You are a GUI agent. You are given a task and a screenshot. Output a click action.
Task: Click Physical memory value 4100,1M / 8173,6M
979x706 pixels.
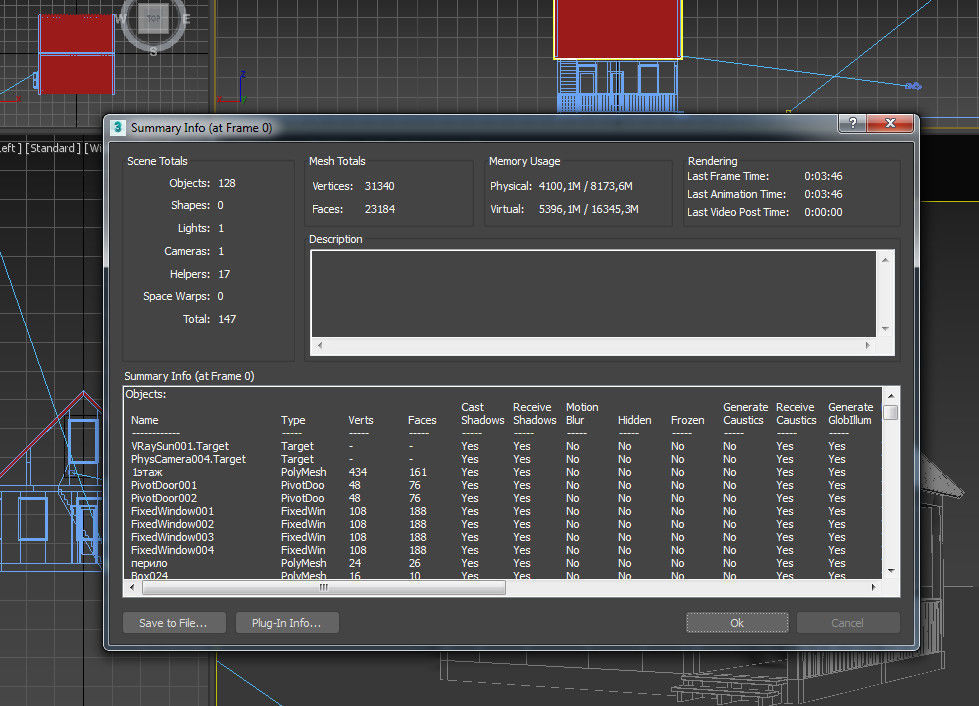(586, 186)
